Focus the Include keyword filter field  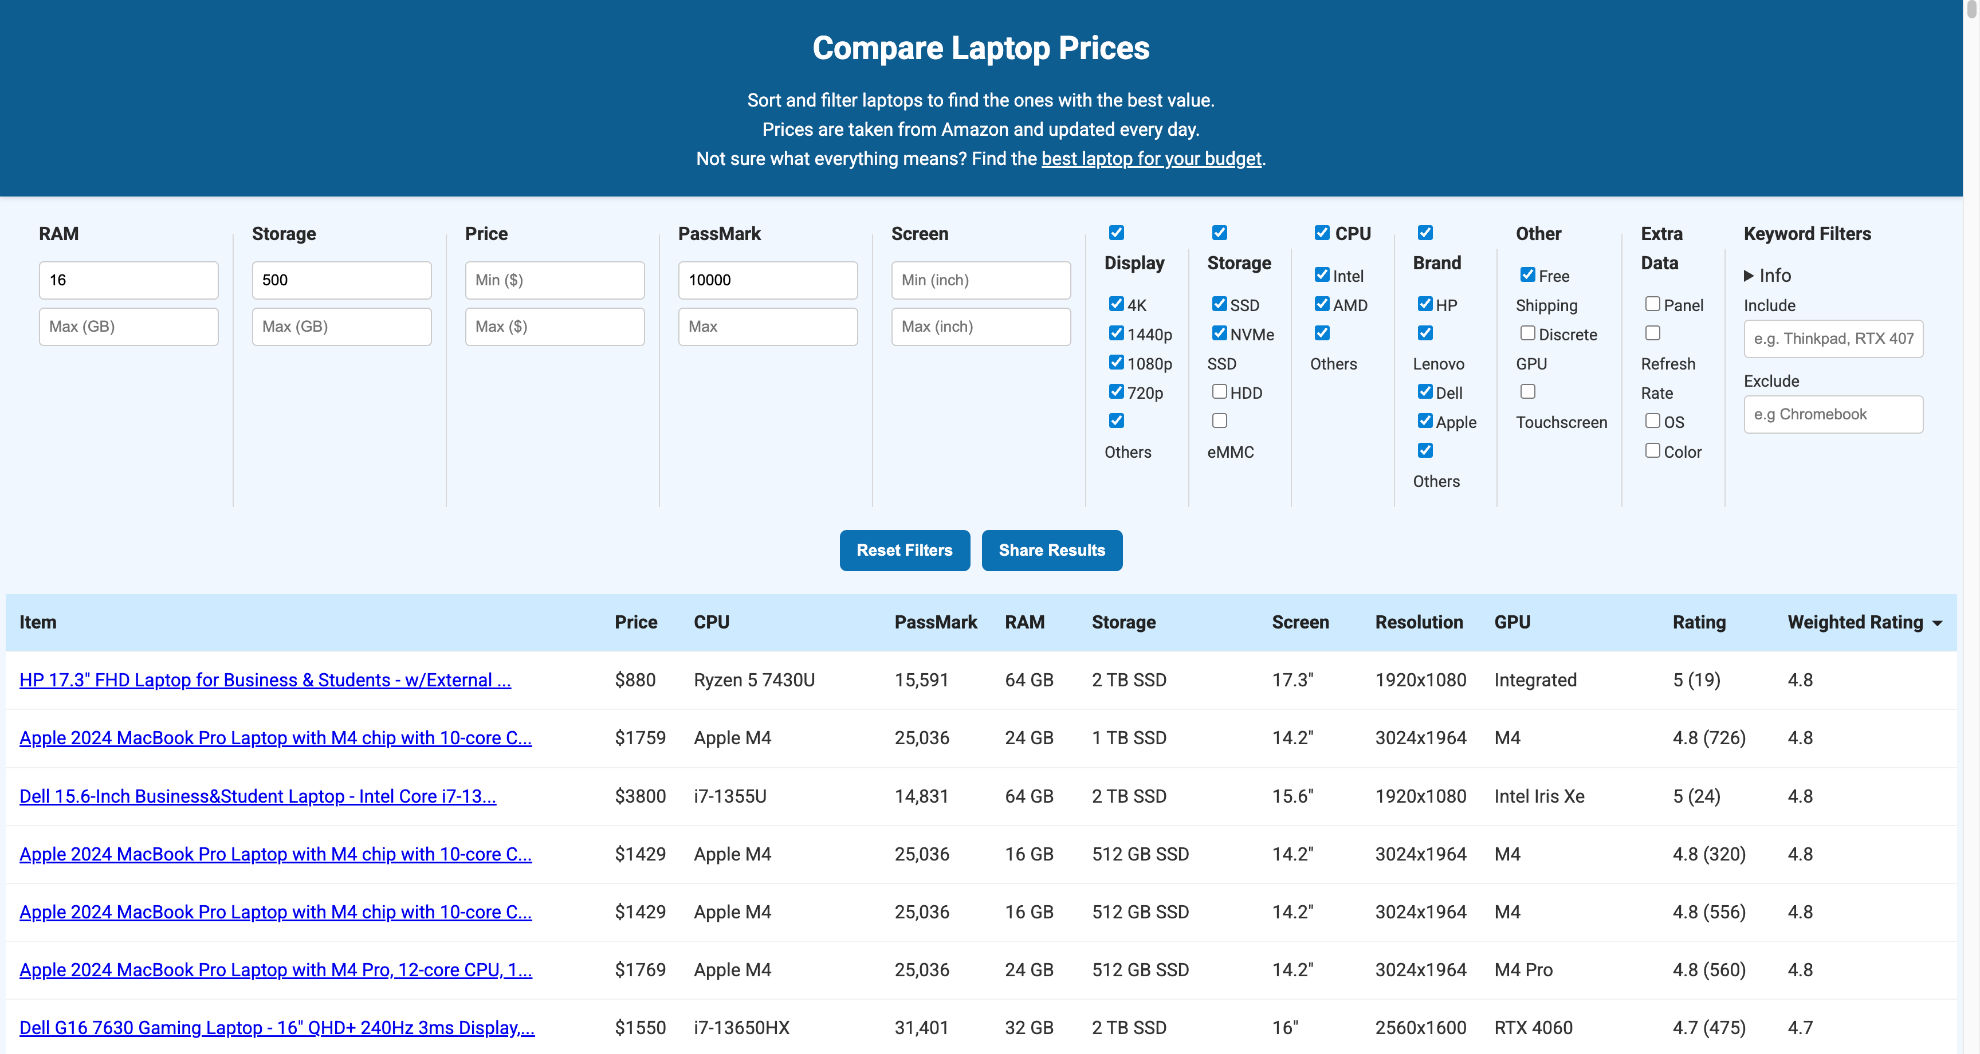[1834, 339]
